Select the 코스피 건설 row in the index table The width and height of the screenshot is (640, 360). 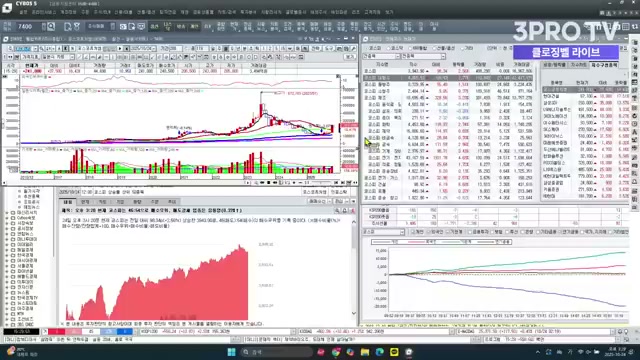448,184
